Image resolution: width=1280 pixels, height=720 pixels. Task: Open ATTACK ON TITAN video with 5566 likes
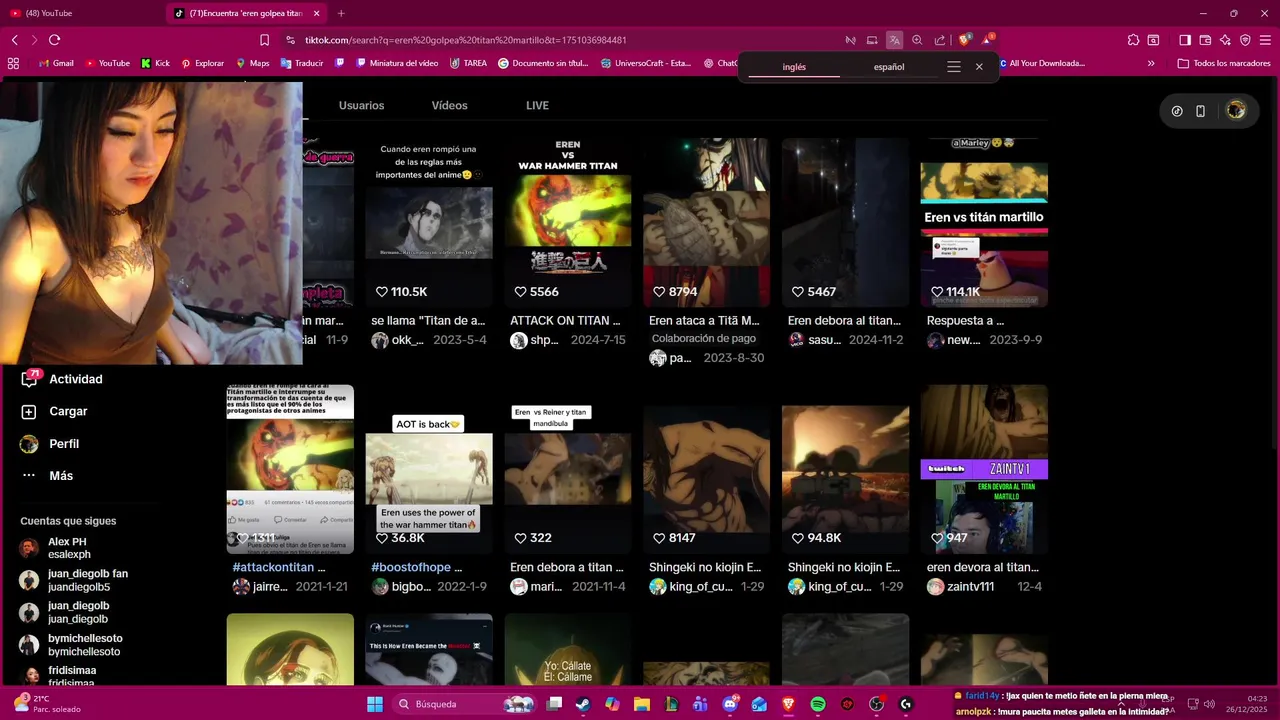click(568, 222)
